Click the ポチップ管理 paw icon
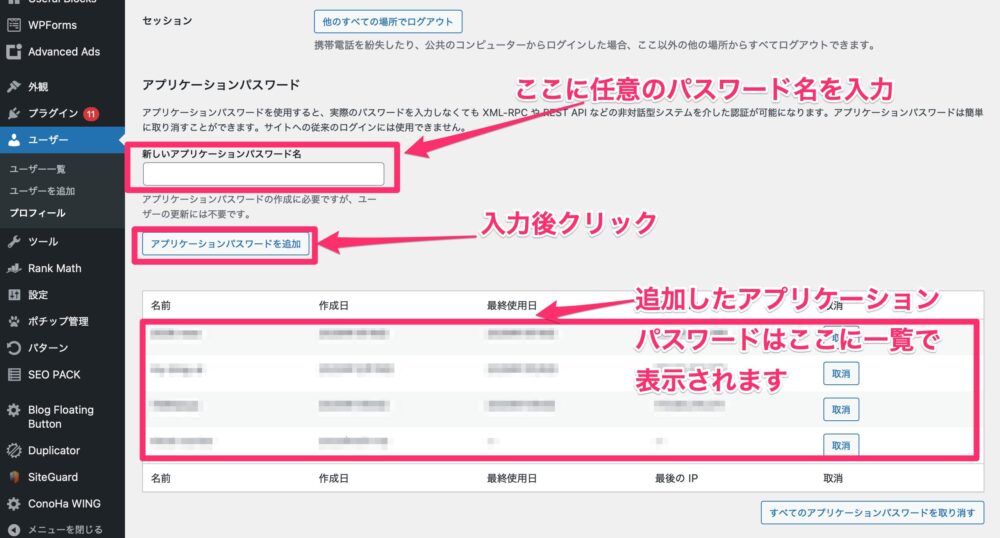 [x=14, y=322]
